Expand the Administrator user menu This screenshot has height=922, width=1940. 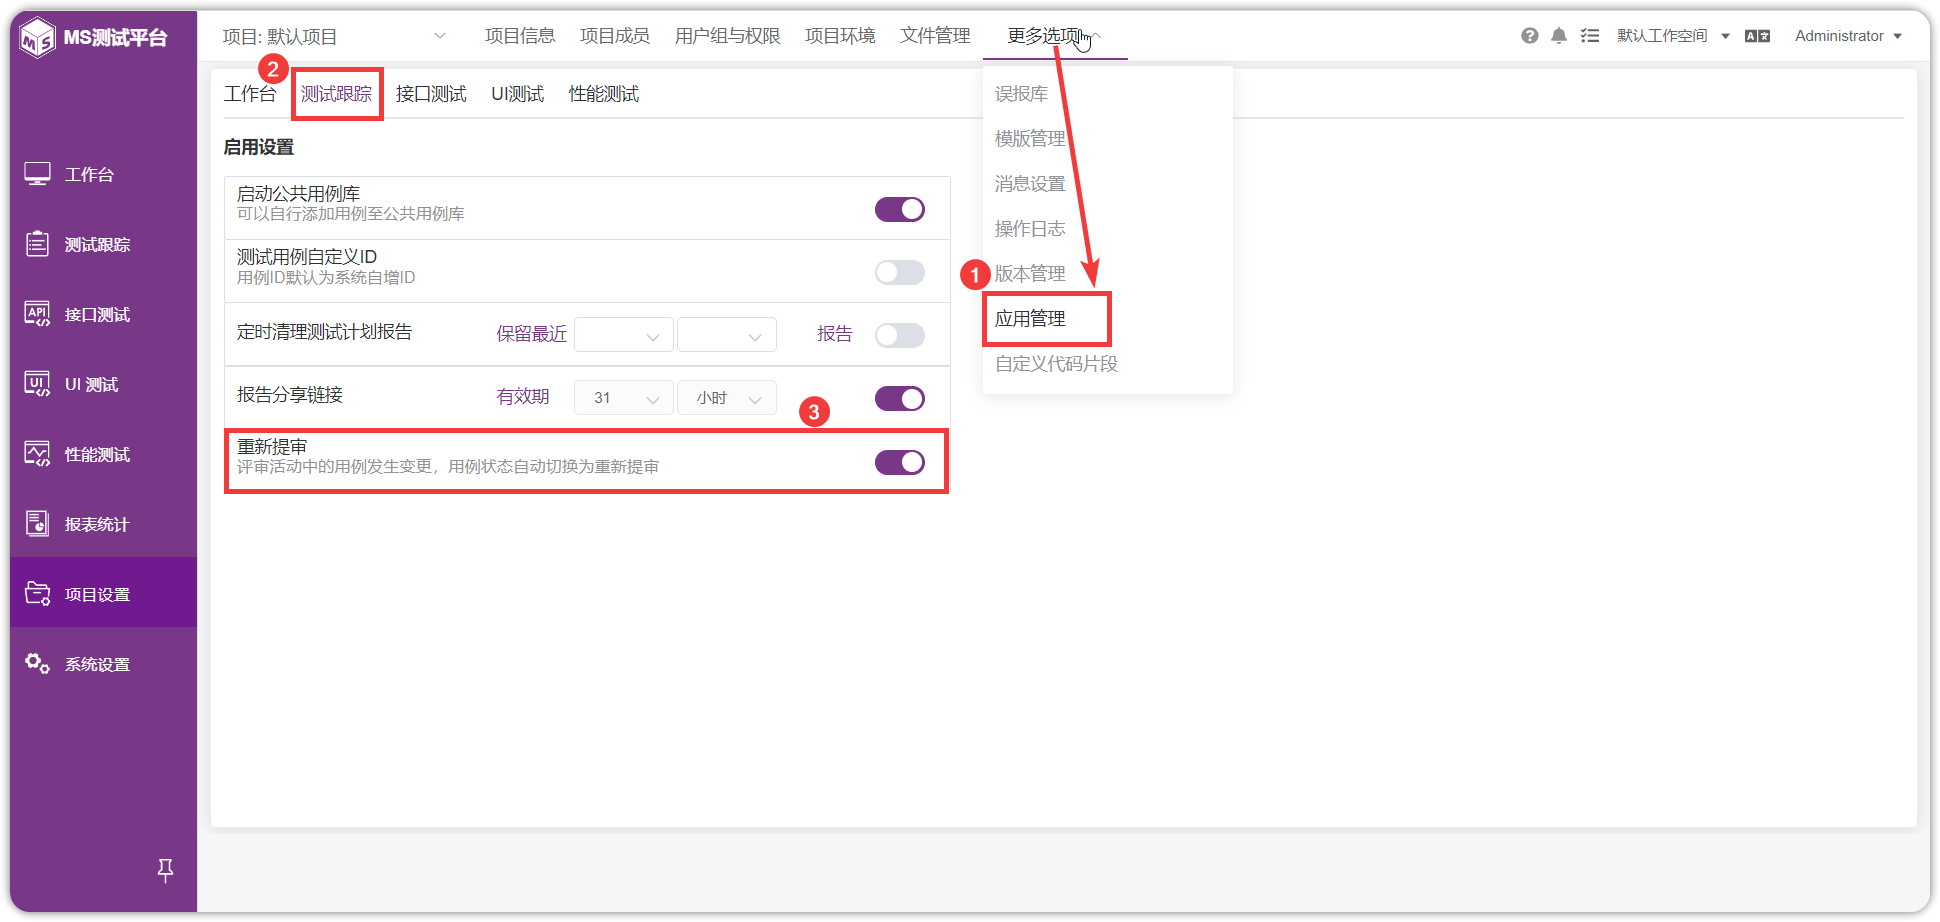tap(1848, 36)
